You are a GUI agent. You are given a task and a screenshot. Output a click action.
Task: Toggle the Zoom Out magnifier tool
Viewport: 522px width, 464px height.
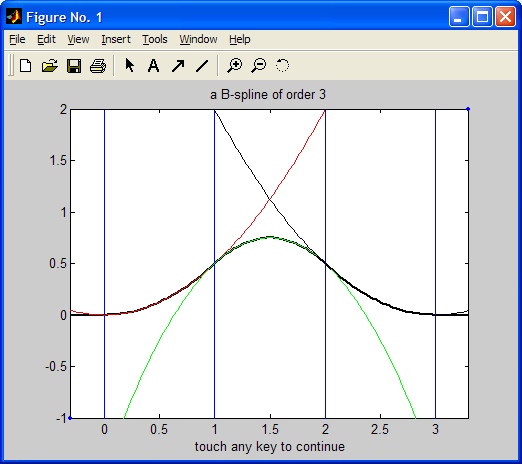pyautogui.click(x=259, y=65)
